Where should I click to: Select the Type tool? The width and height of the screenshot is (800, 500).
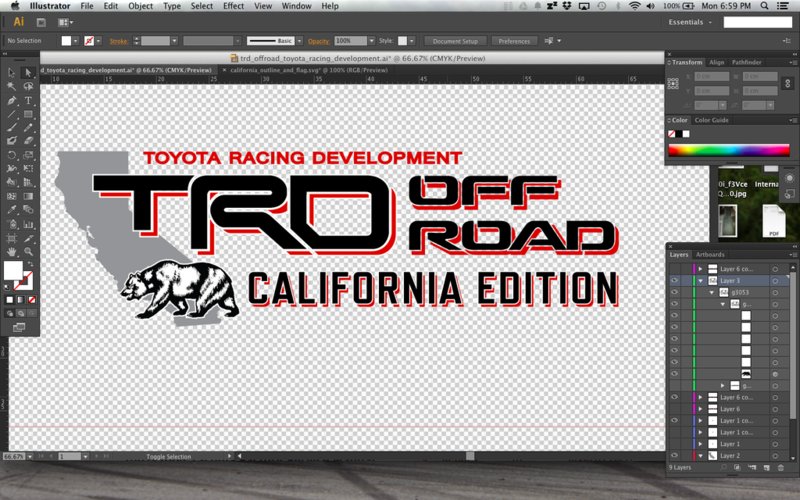pyautogui.click(x=28, y=101)
